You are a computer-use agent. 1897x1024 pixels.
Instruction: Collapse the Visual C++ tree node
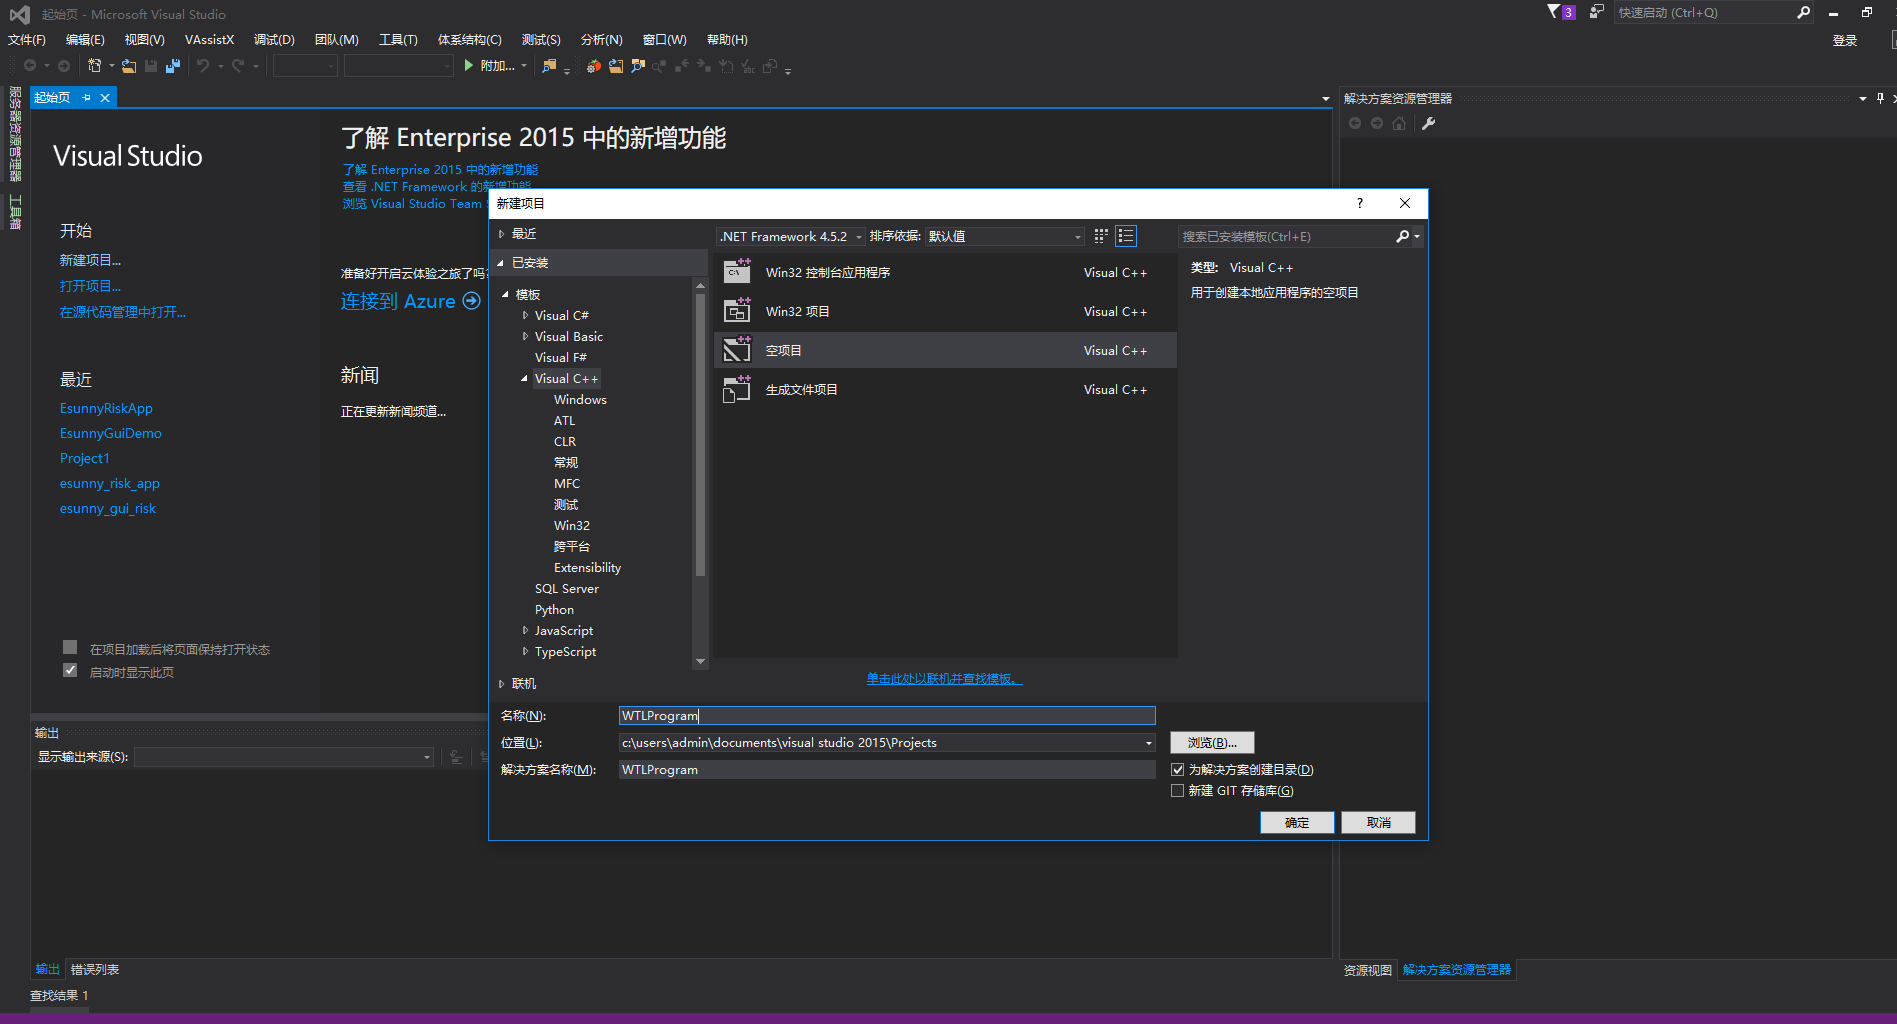coord(525,378)
